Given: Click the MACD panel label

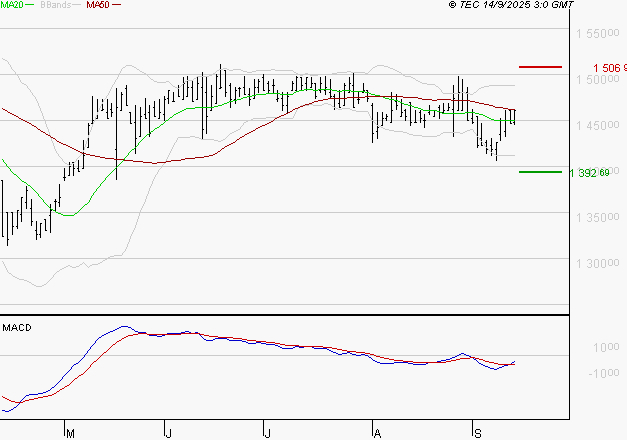Looking at the screenshot, I should [17, 327].
